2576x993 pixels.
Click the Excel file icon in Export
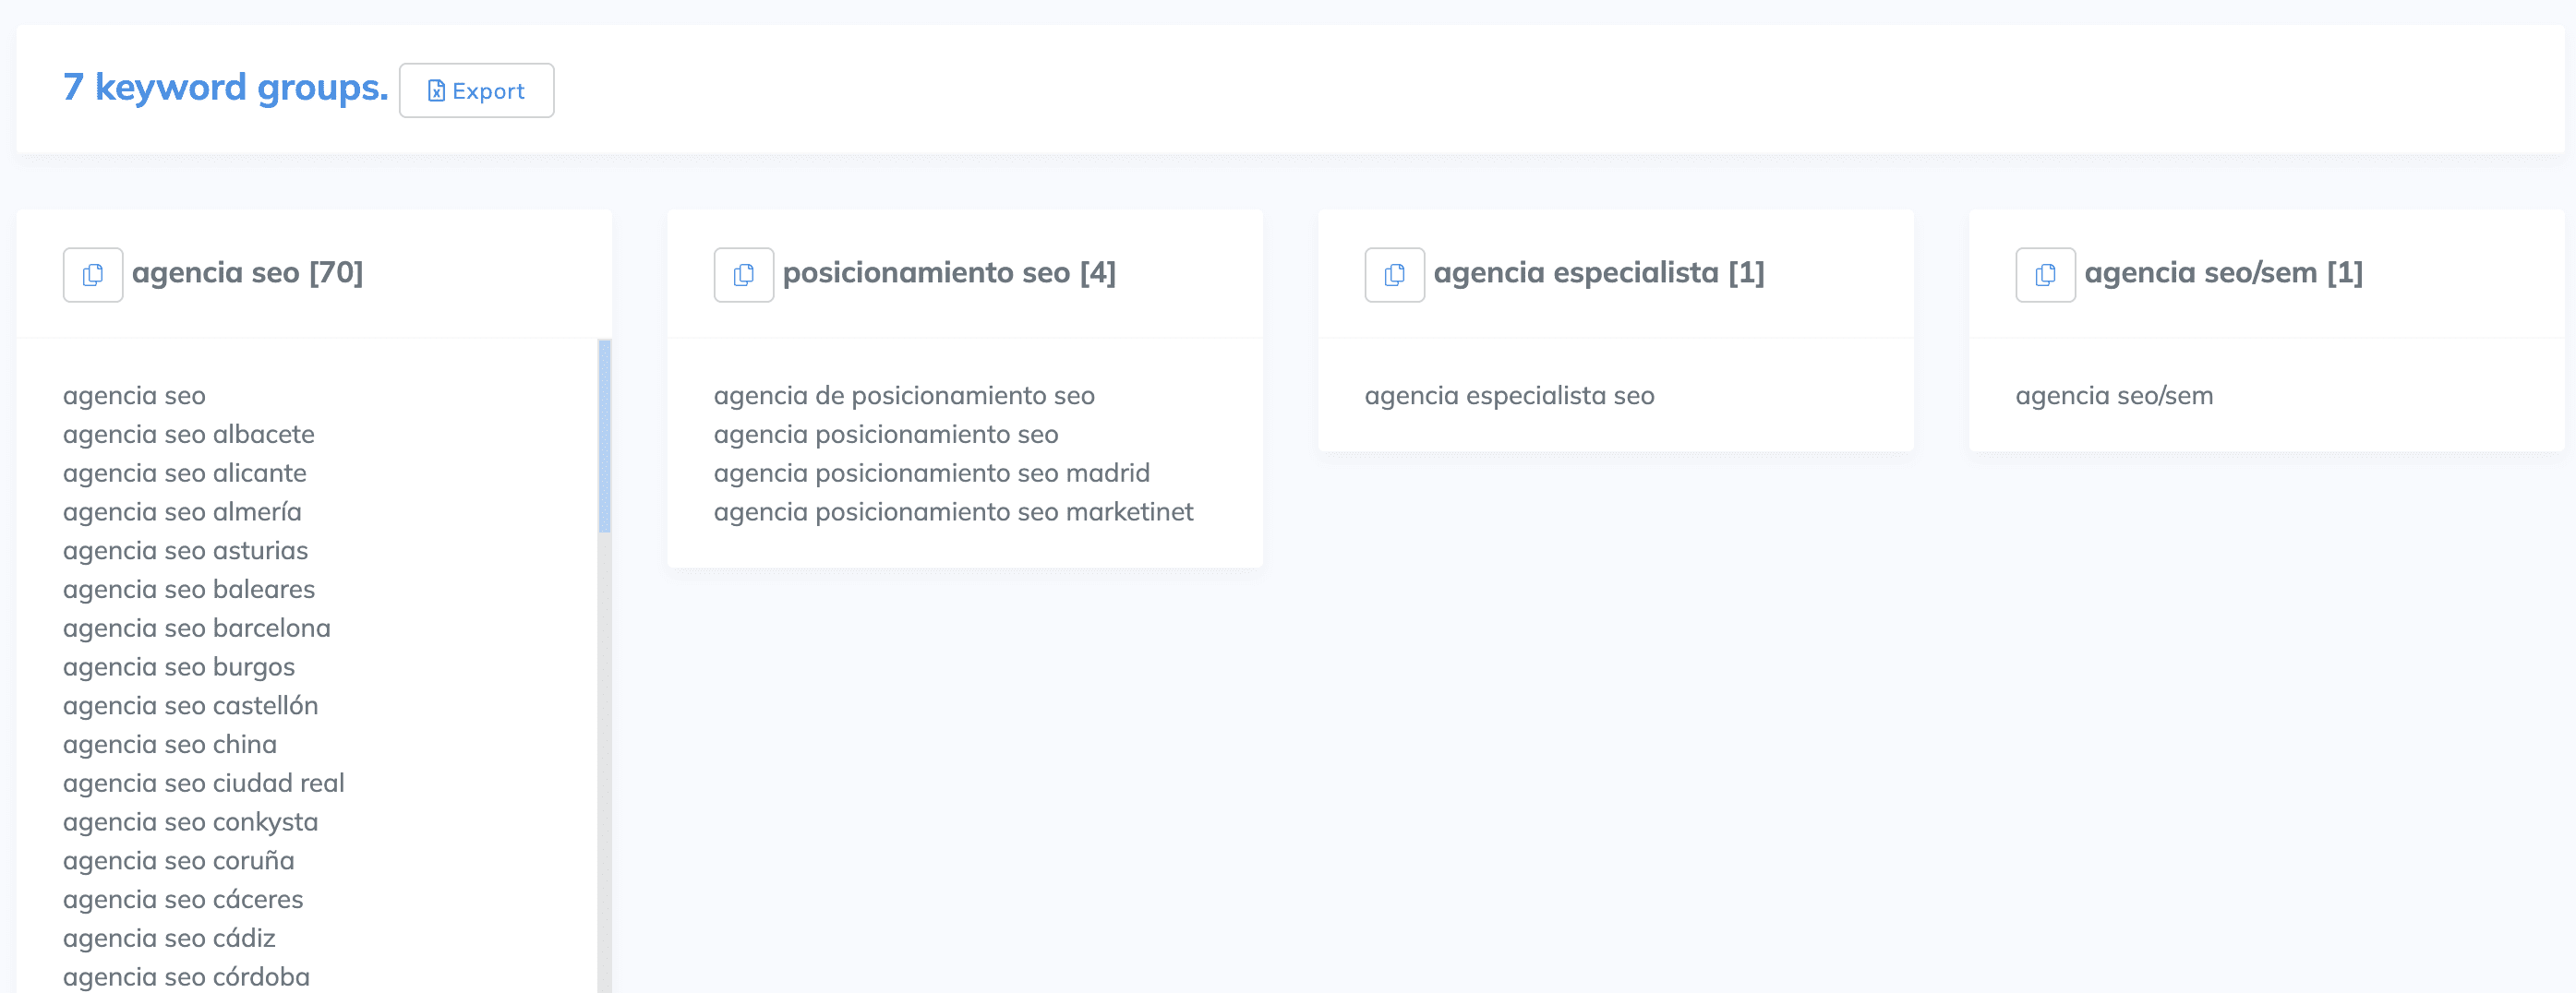pyautogui.click(x=436, y=91)
